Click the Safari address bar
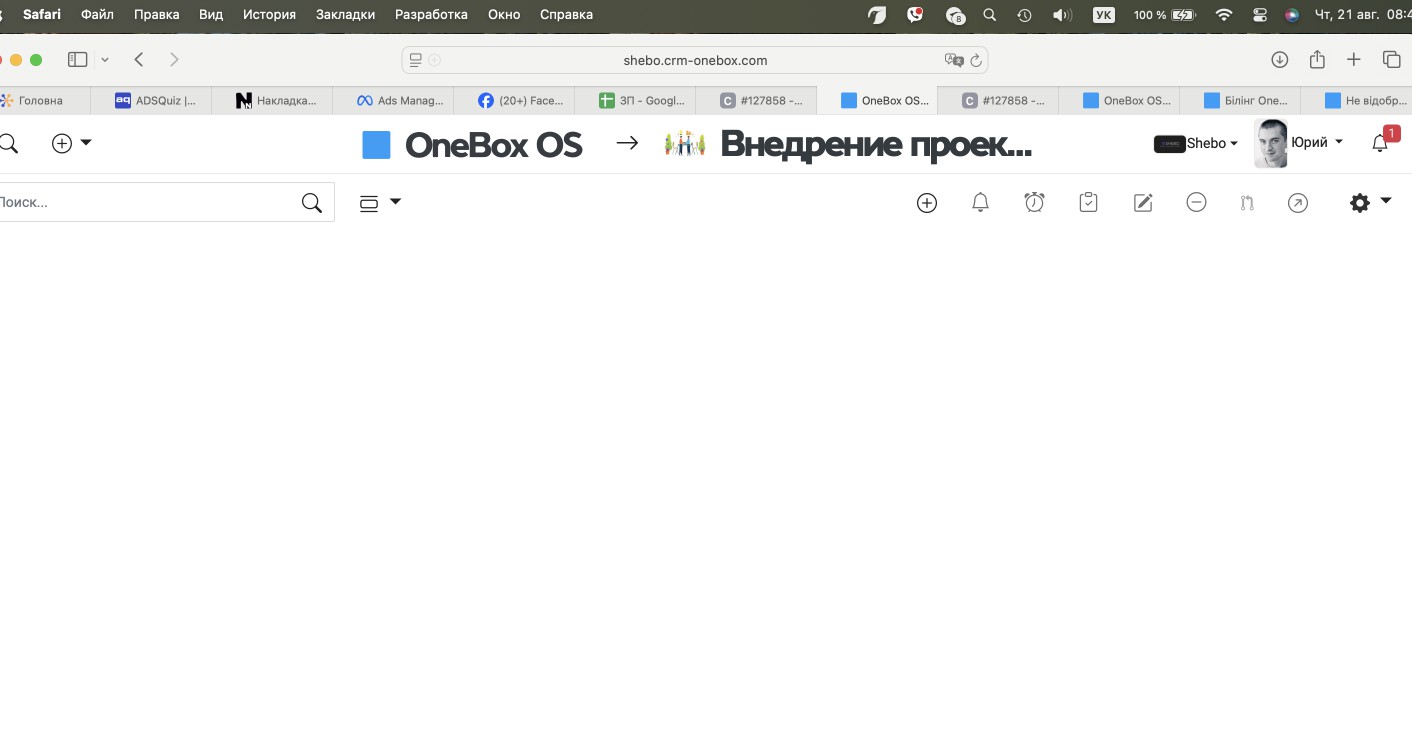The height and width of the screenshot is (748, 1412). point(695,60)
